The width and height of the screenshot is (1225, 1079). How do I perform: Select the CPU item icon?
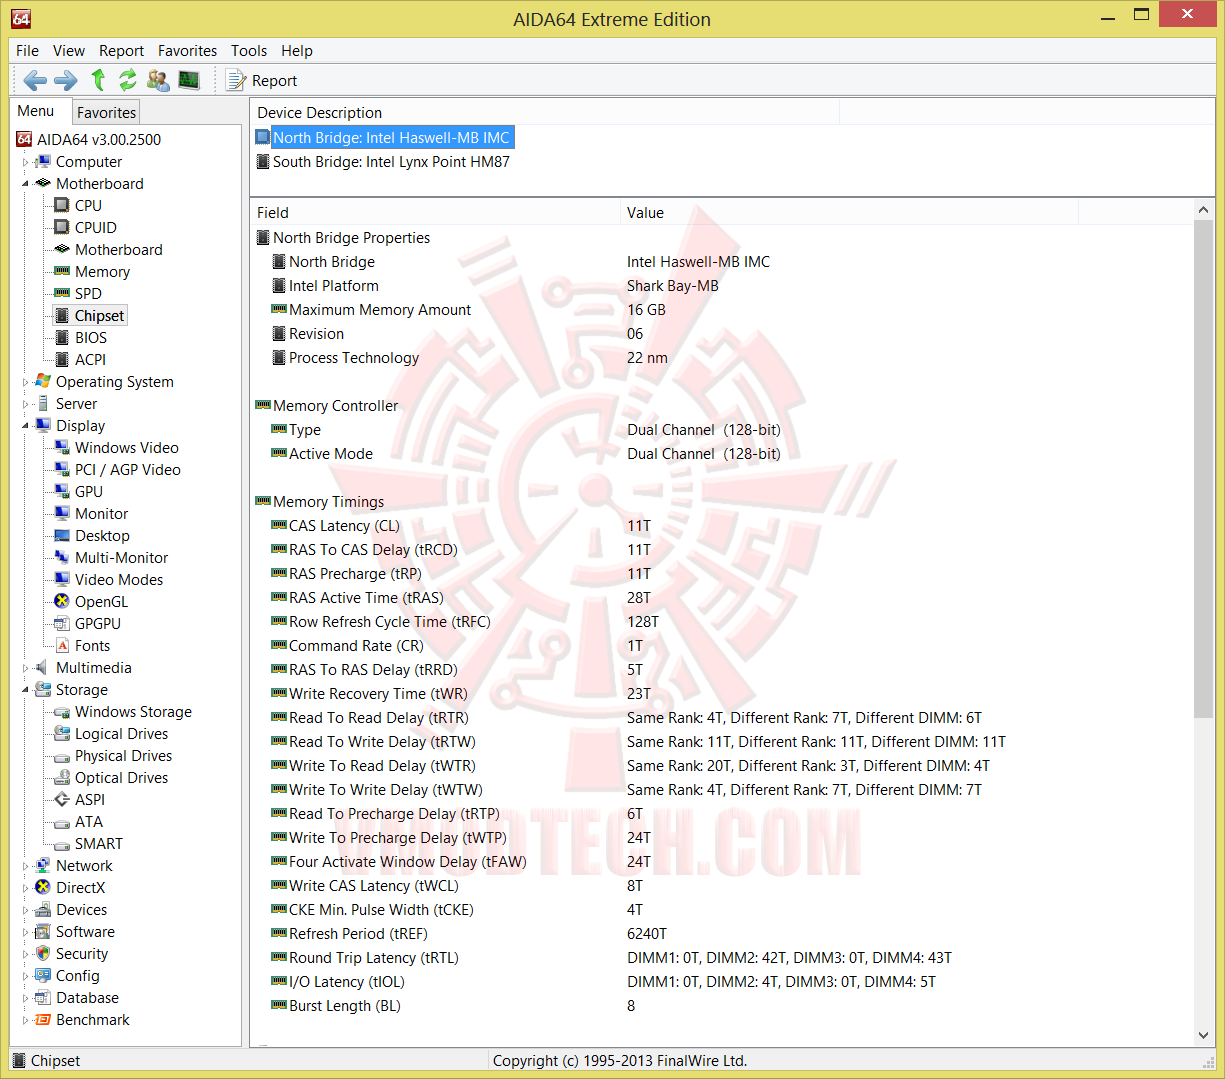coord(62,206)
